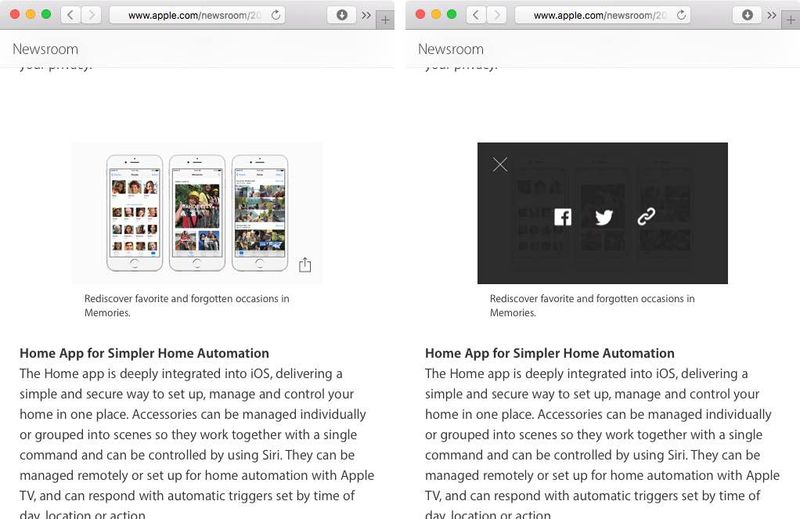Go forward in the right Safari window
This screenshot has width=800, height=519.
pos(496,15)
